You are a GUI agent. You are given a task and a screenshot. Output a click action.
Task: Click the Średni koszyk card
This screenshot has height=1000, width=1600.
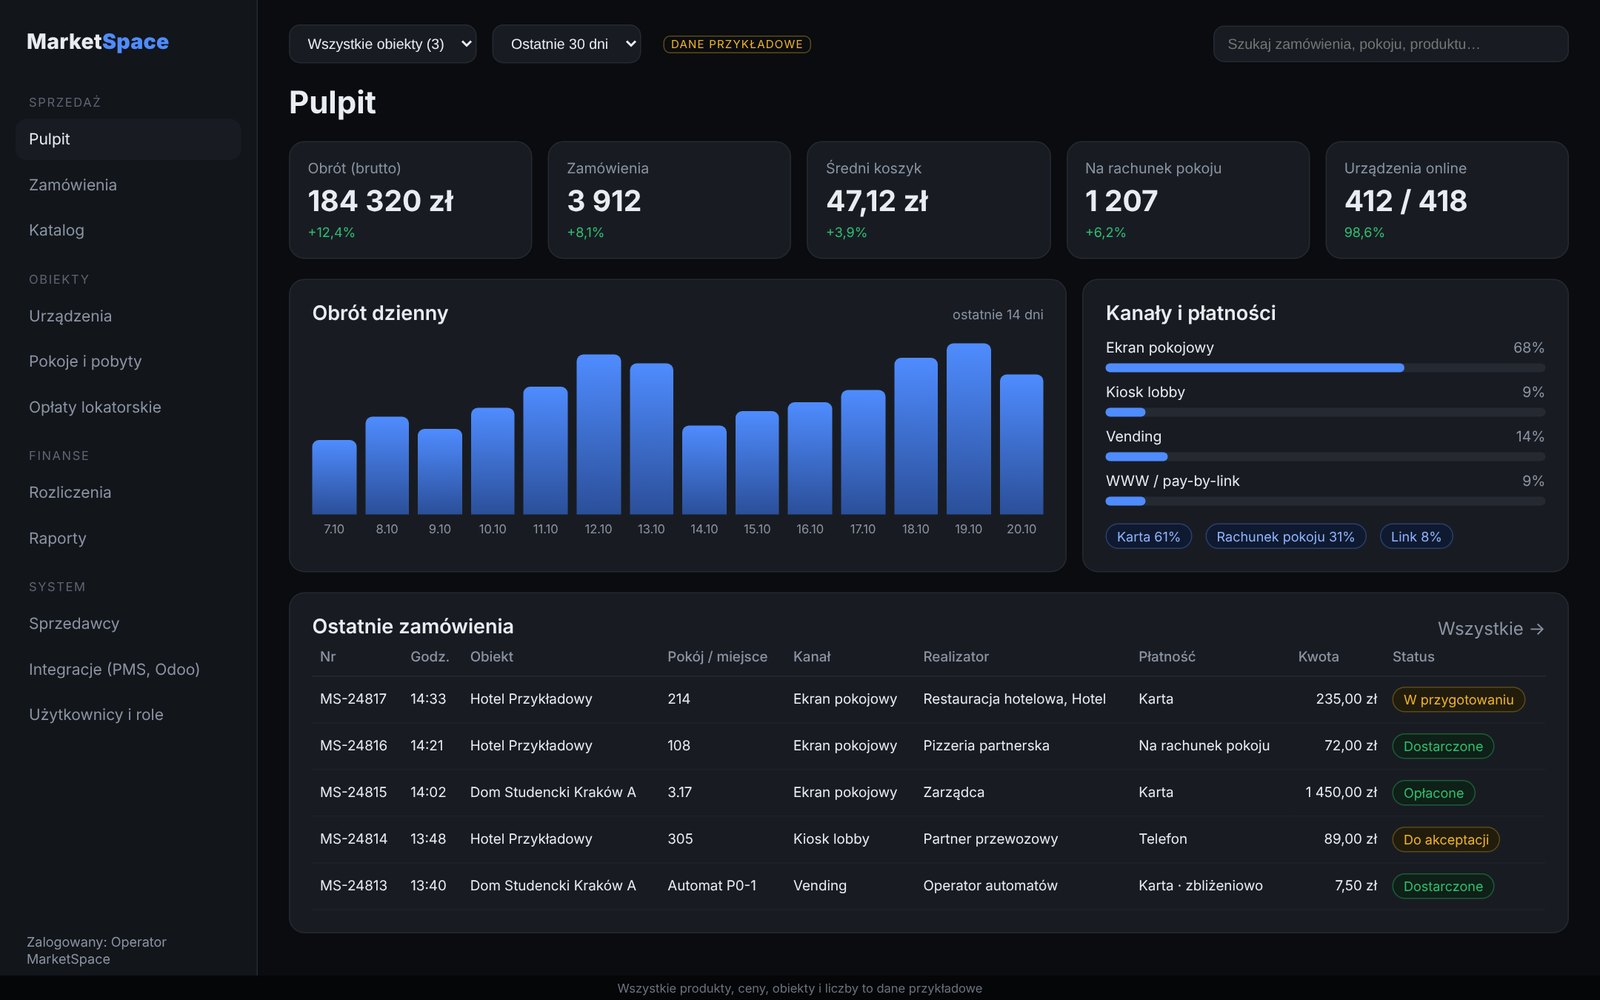point(928,200)
